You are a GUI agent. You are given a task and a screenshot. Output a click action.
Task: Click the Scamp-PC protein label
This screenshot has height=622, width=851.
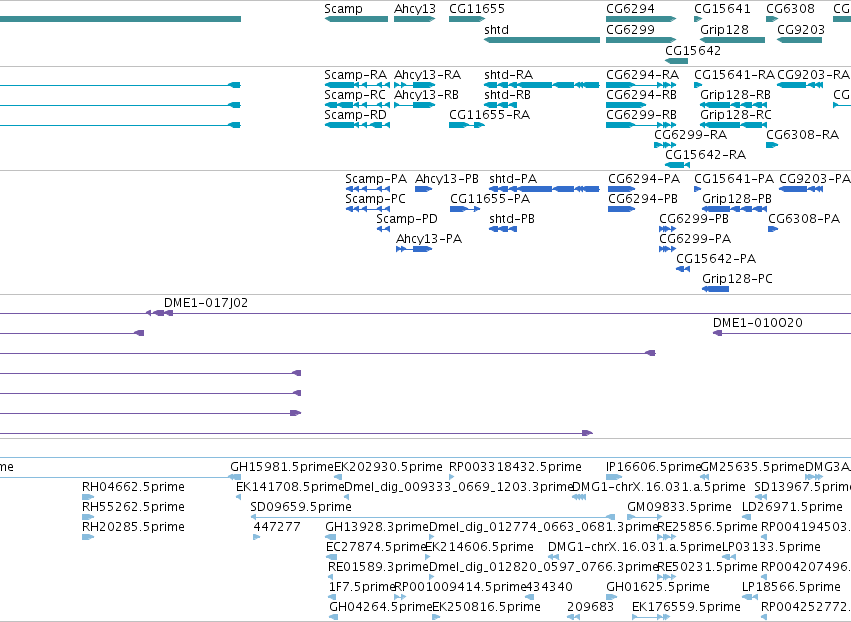point(376,199)
